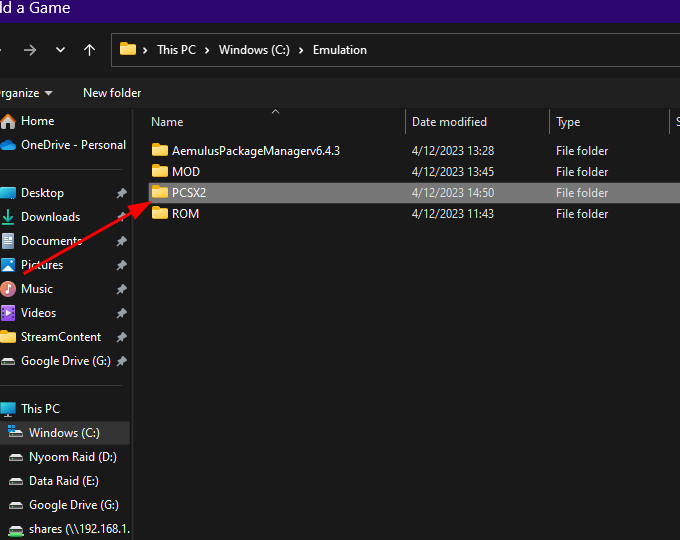Click the Documents page icon

(8, 241)
